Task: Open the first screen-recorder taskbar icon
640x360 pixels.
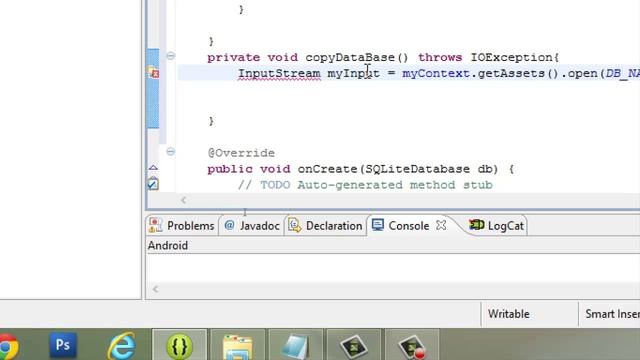Action: click(x=353, y=346)
